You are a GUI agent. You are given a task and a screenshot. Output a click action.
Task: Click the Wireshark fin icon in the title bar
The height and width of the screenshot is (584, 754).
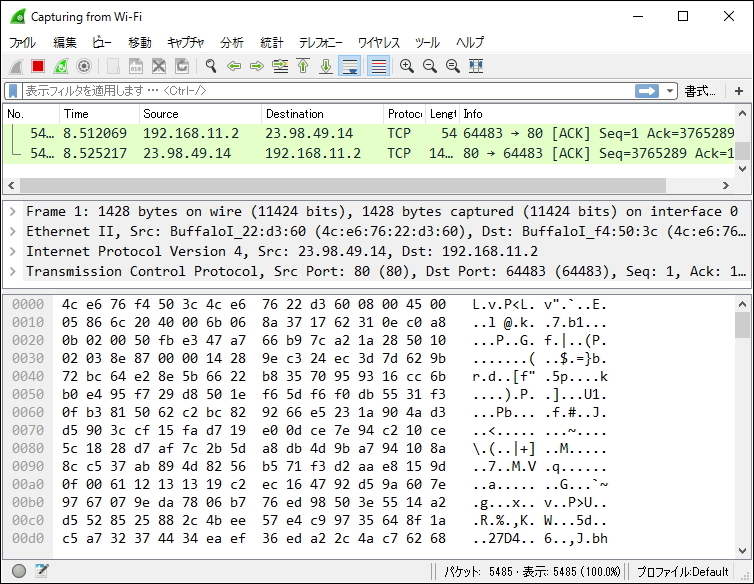click(x=17, y=17)
